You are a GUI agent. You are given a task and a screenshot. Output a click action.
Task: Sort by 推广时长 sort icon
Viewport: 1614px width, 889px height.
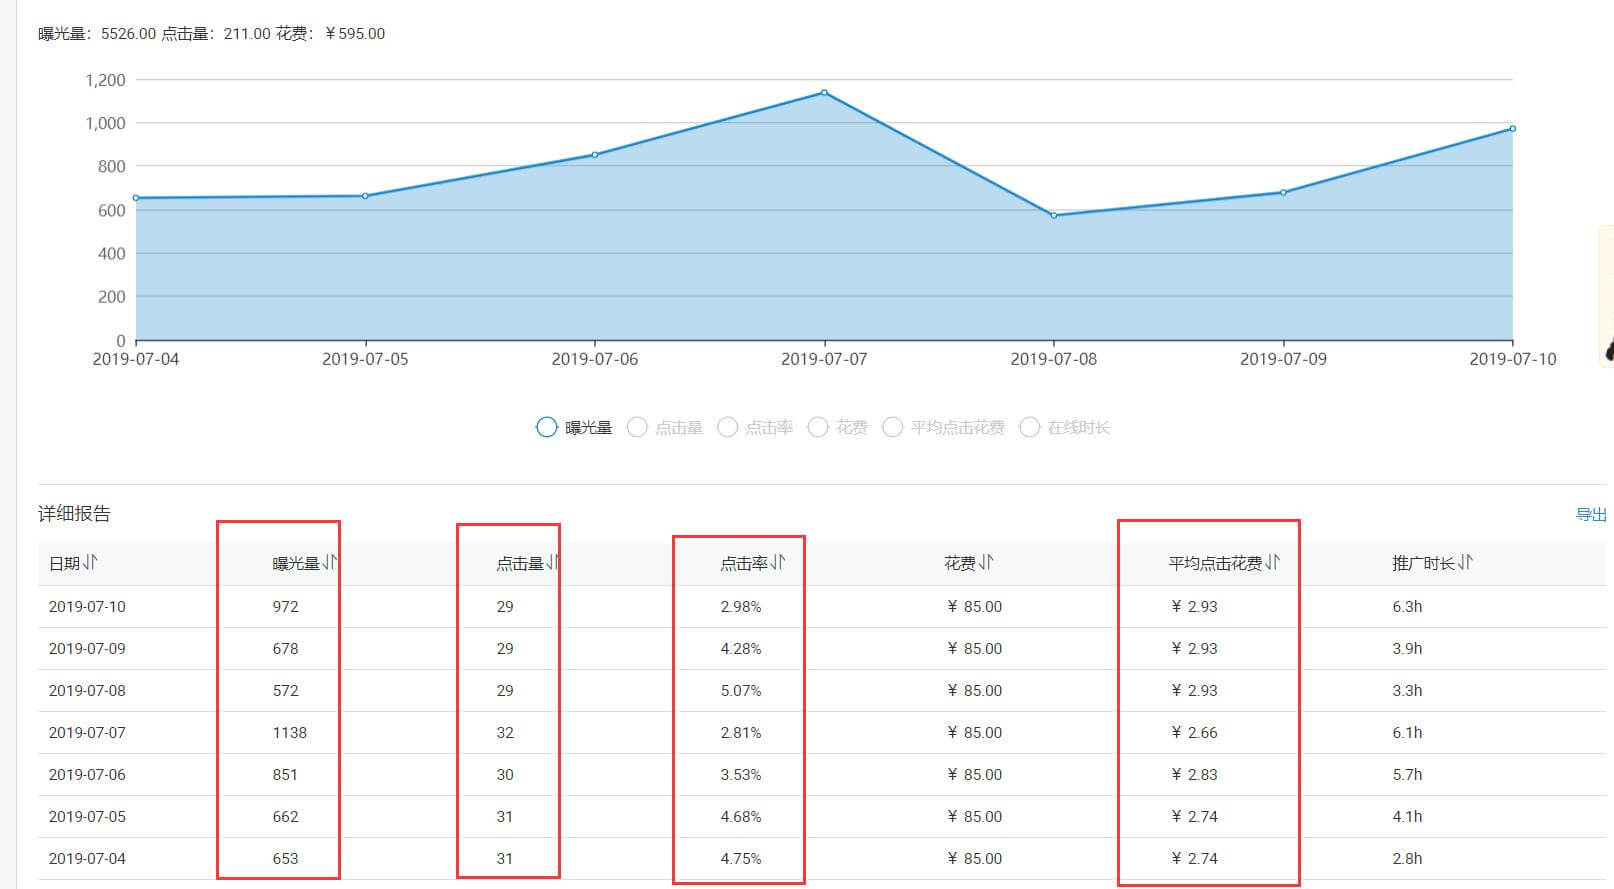coord(1465,563)
